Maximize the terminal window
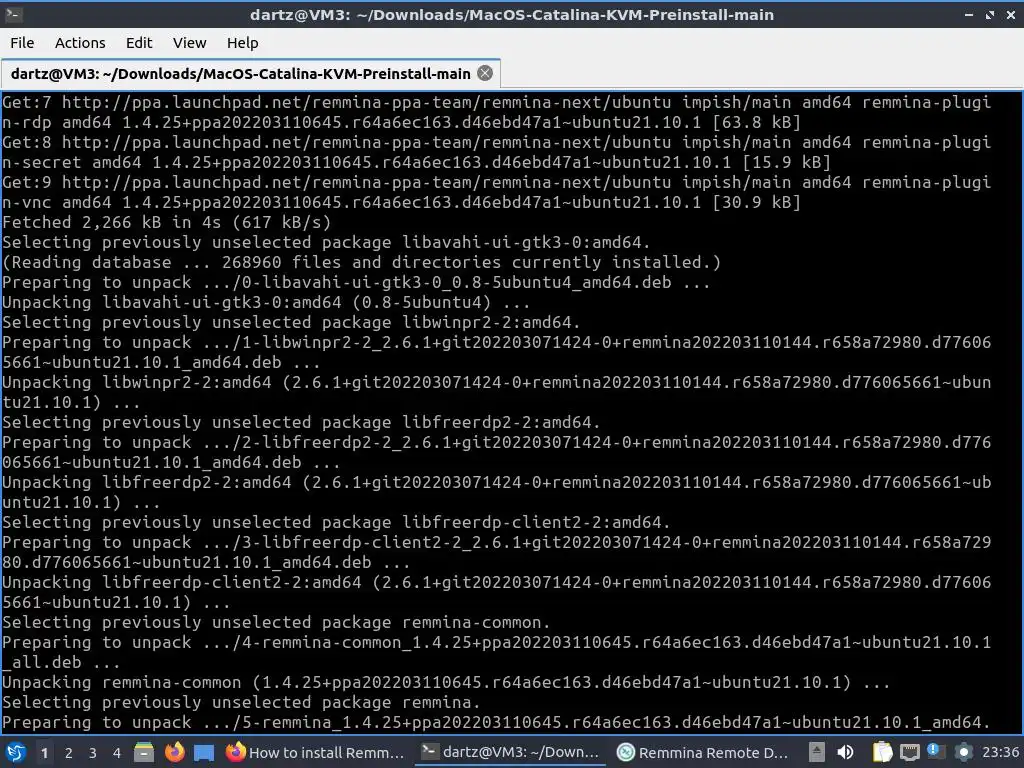 pos(990,14)
